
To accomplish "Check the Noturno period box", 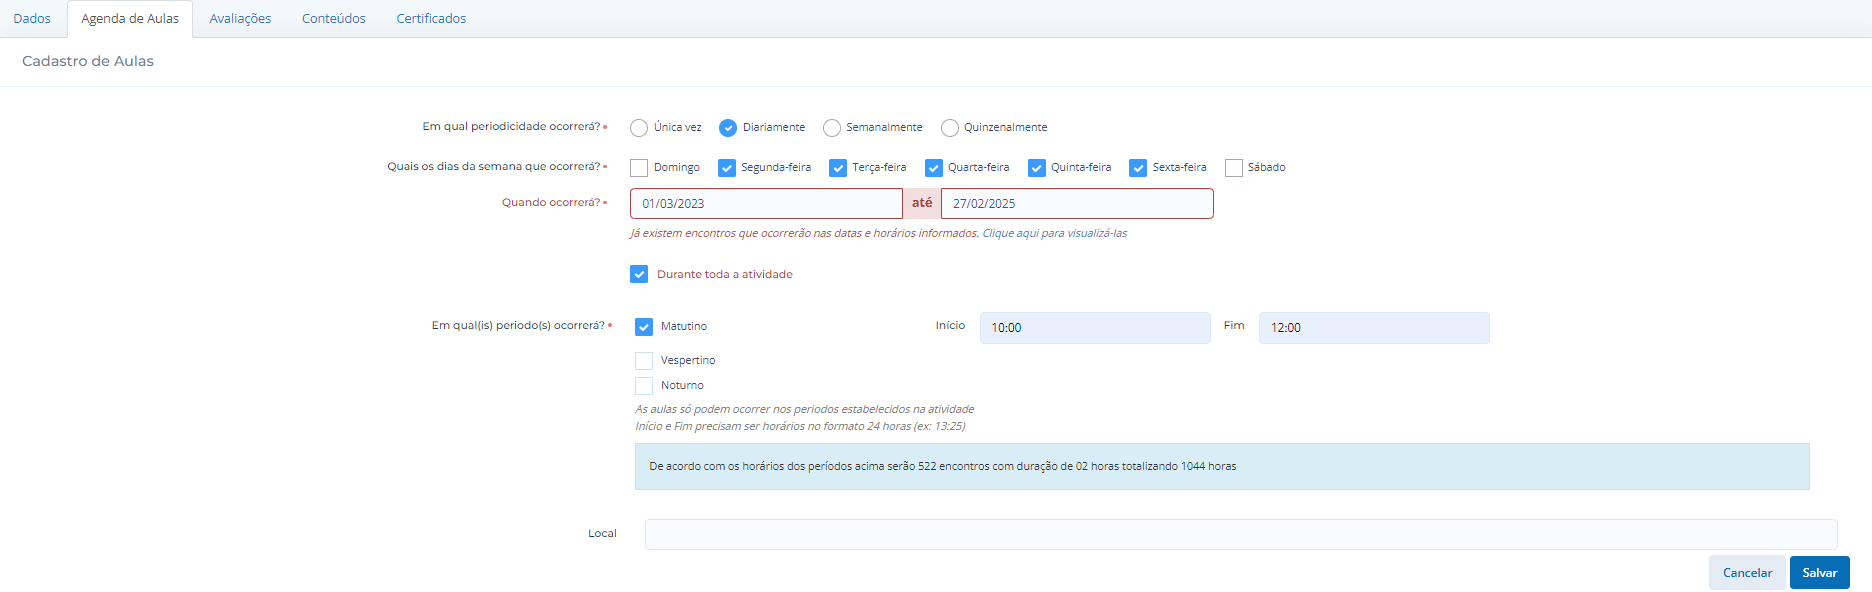I will (644, 386).
